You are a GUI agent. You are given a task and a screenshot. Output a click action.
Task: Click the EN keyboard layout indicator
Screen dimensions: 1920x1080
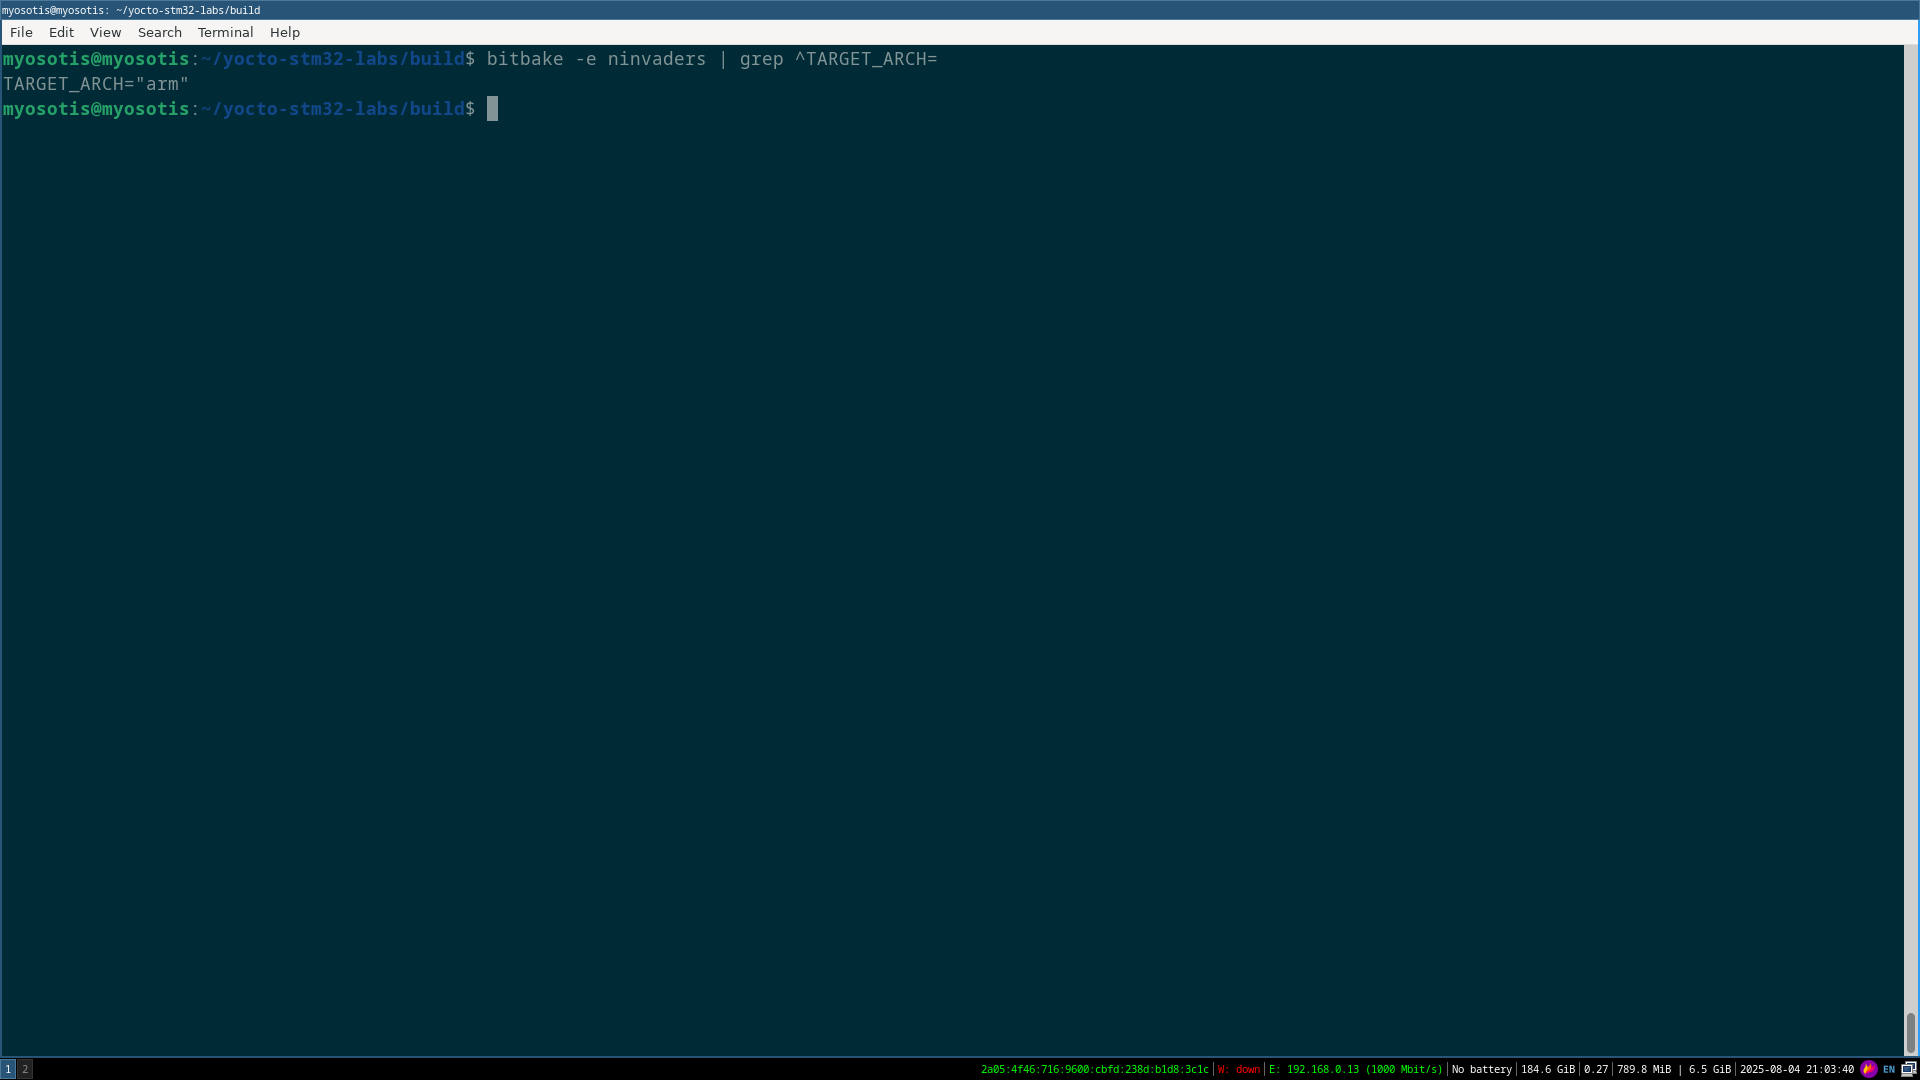coord(1889,1069)
